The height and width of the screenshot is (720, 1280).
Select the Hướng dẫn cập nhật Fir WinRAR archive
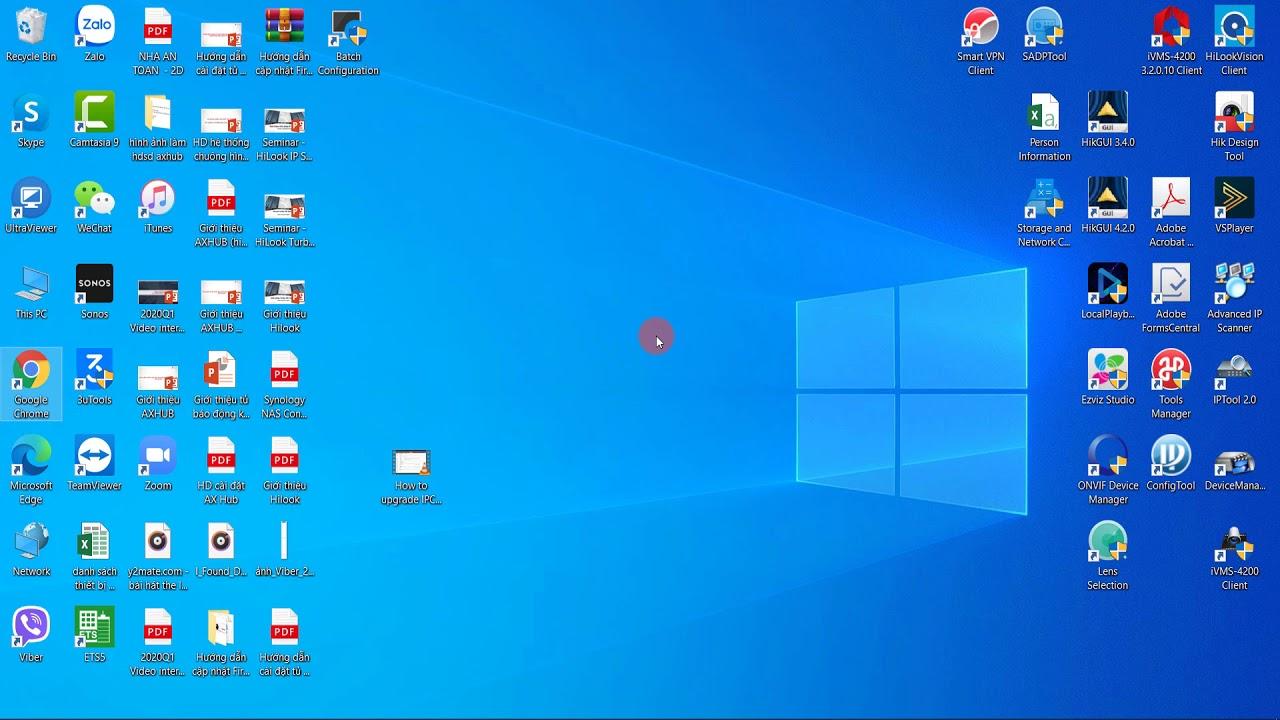[x=284, y=42]
